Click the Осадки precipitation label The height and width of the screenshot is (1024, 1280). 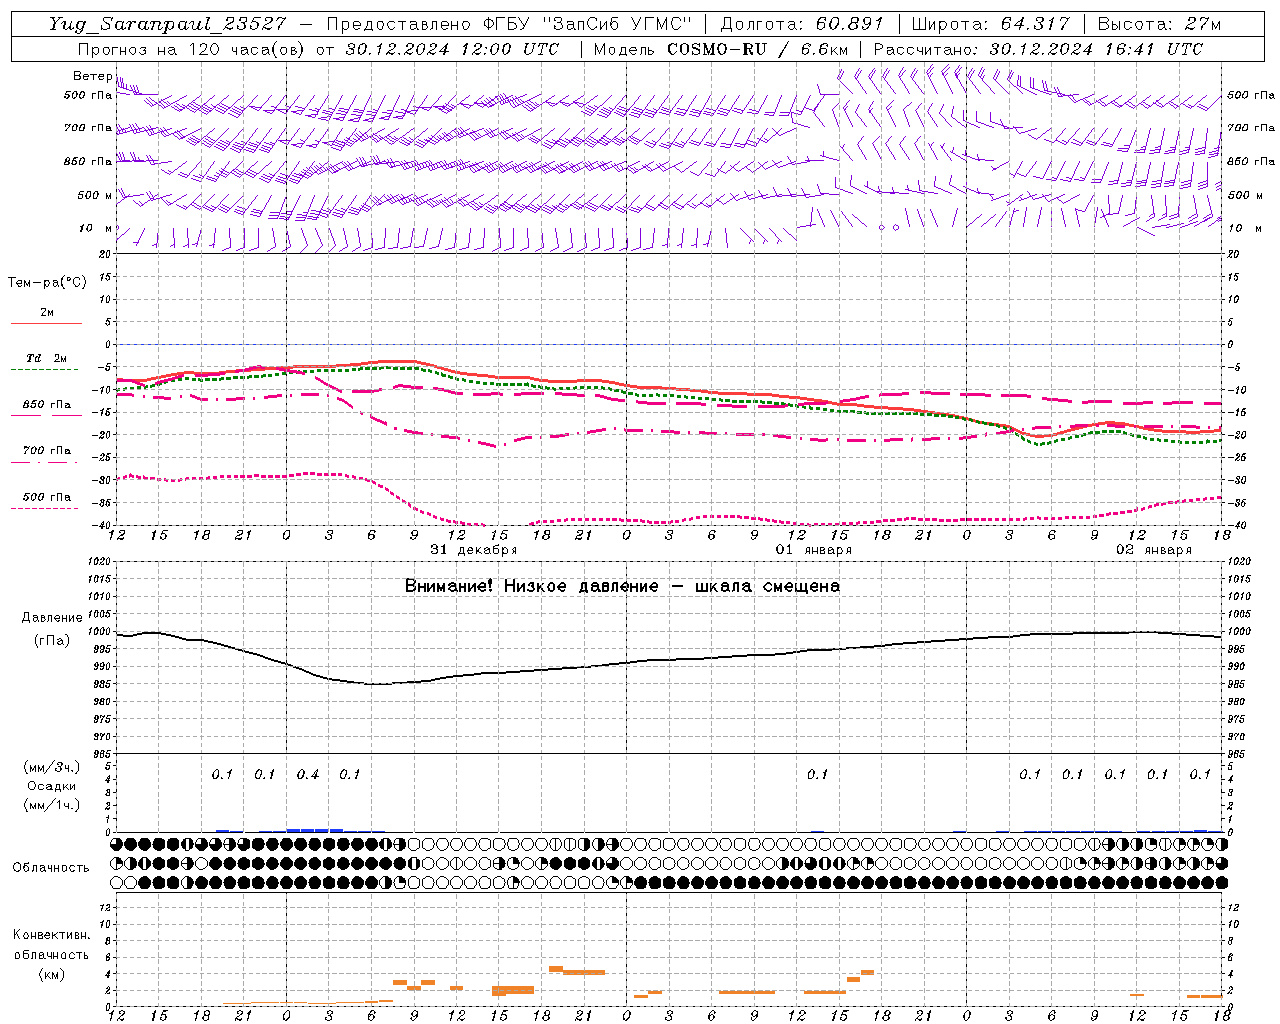pos(51,786)
